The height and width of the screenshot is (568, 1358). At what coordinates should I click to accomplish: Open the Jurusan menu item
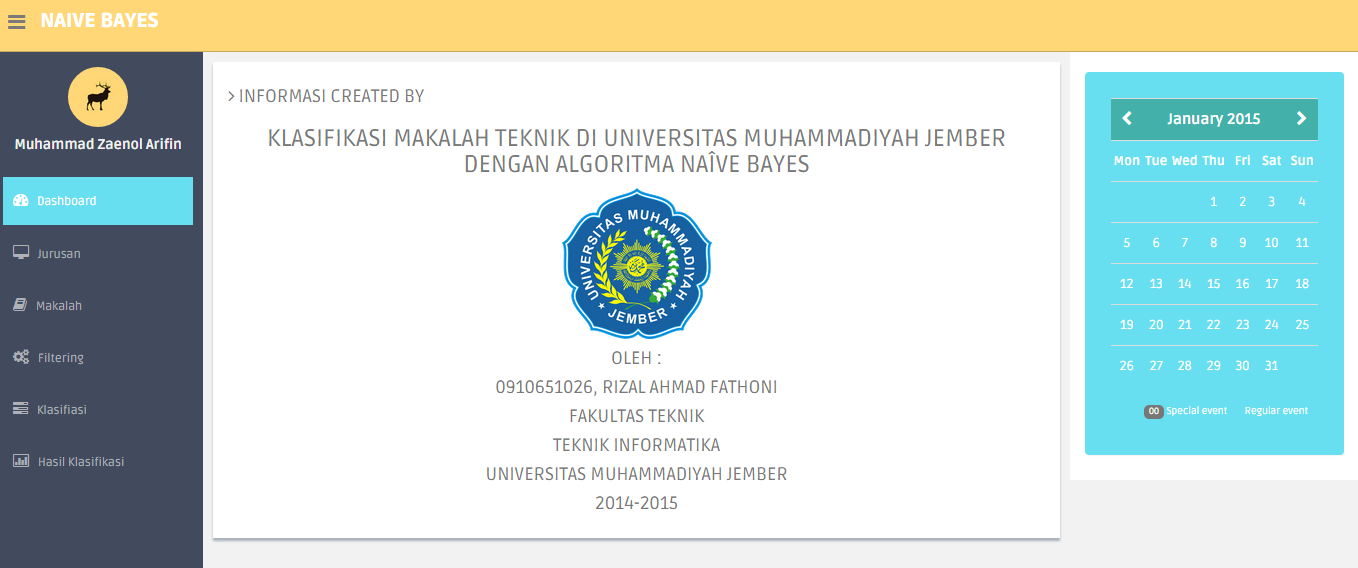point(98,253)
